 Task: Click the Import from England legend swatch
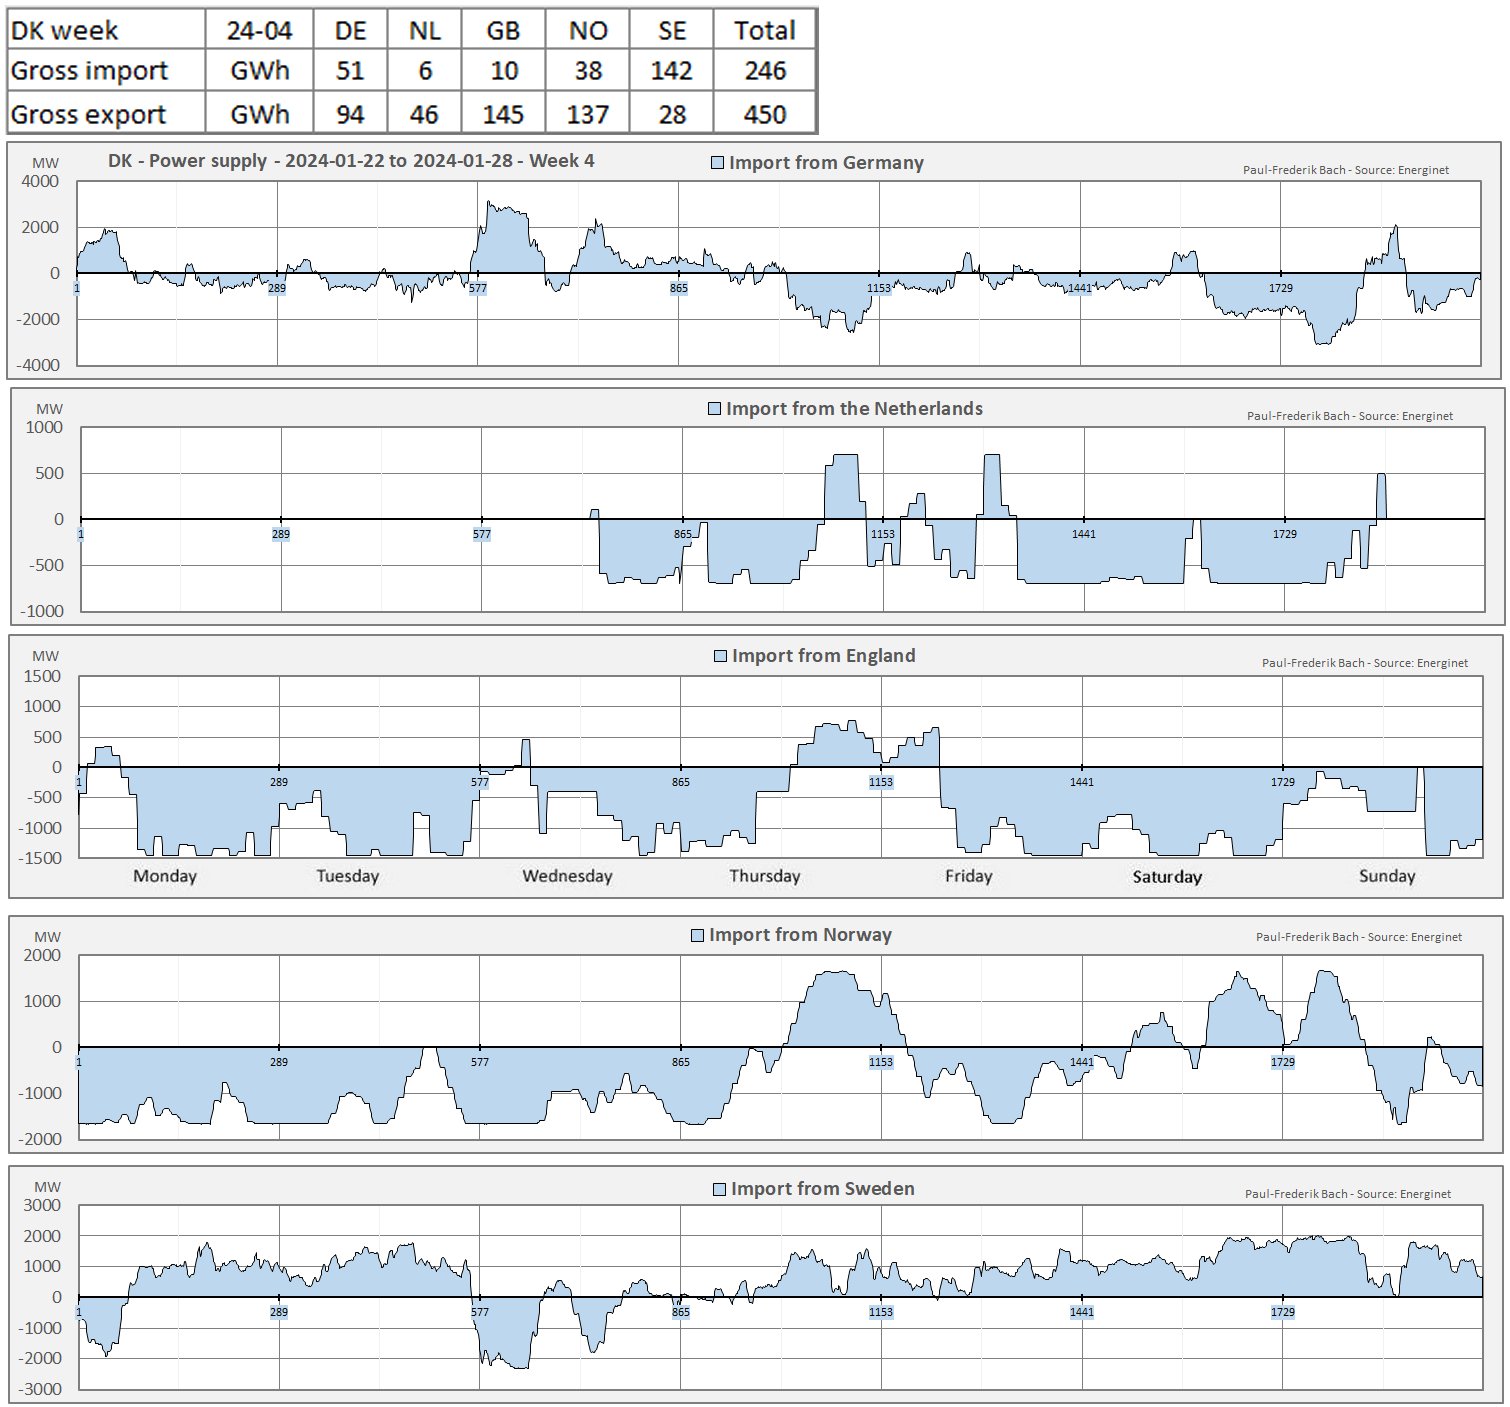[720, 656]
